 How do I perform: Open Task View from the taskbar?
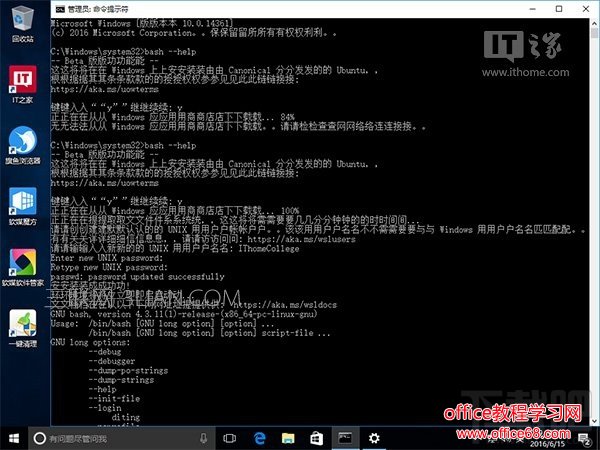[x=230, y=438]
